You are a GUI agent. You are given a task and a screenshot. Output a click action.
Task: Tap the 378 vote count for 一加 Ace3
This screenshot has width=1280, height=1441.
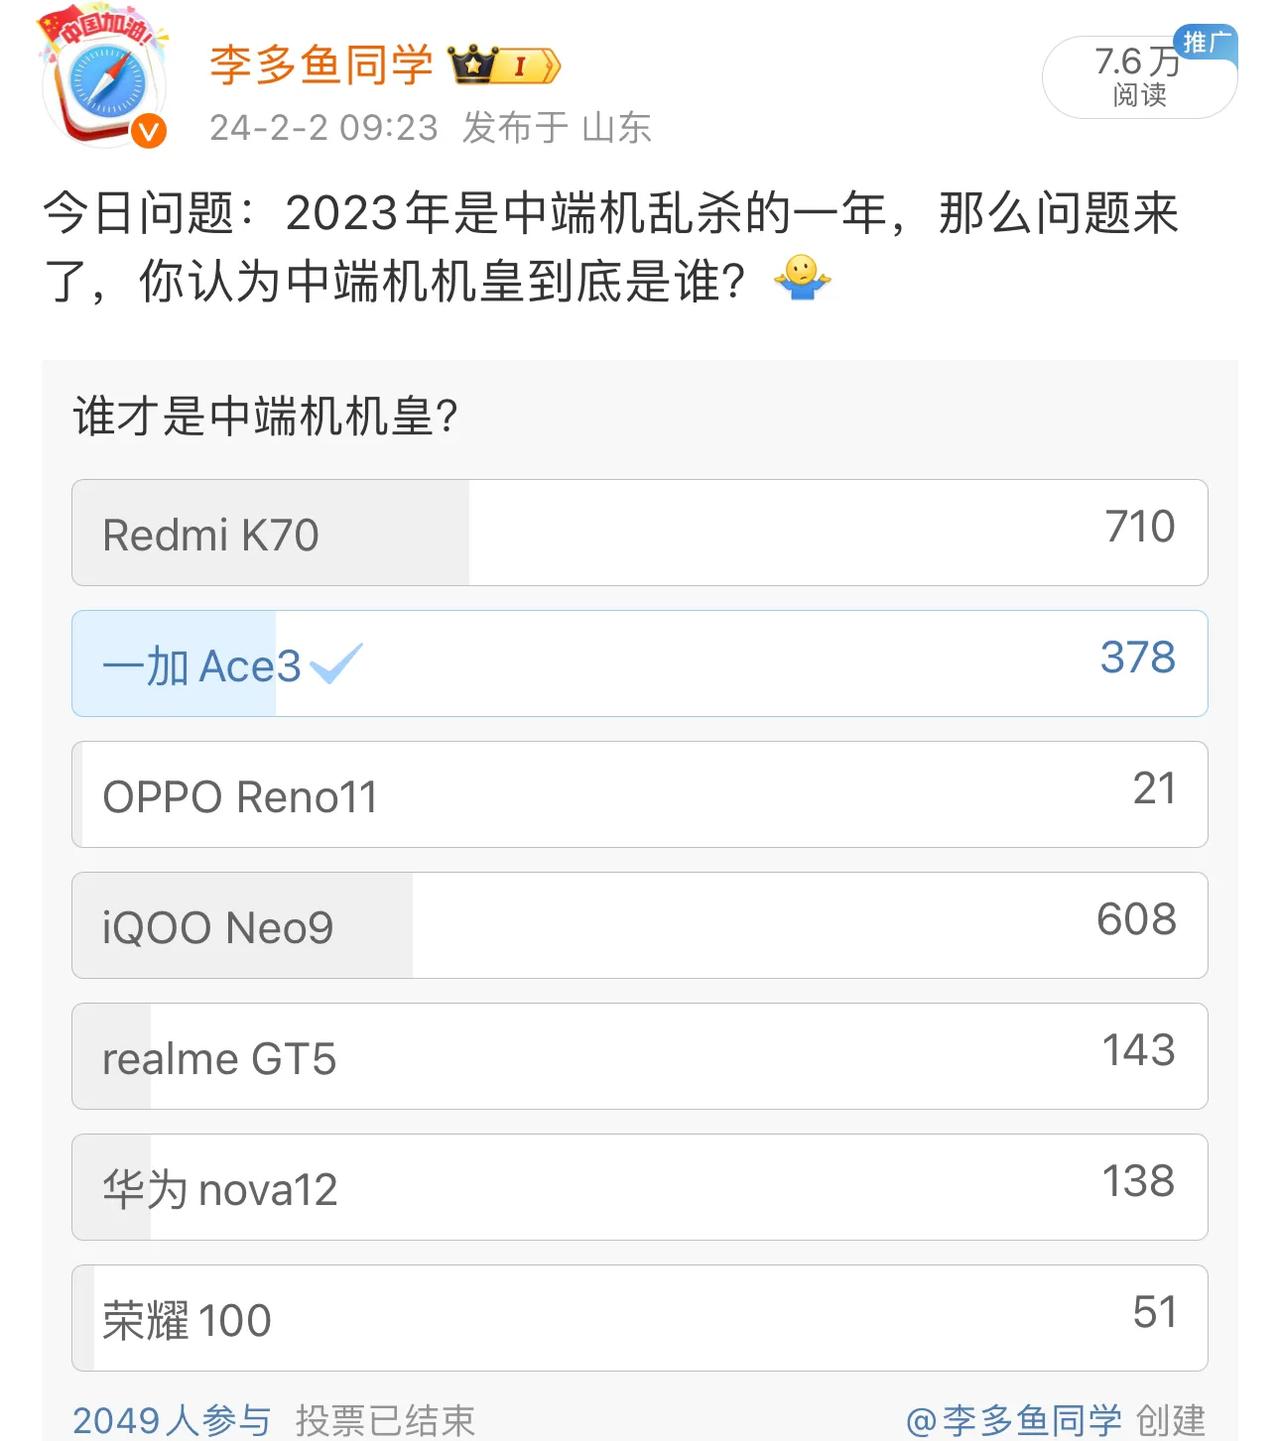point(1138,657)
